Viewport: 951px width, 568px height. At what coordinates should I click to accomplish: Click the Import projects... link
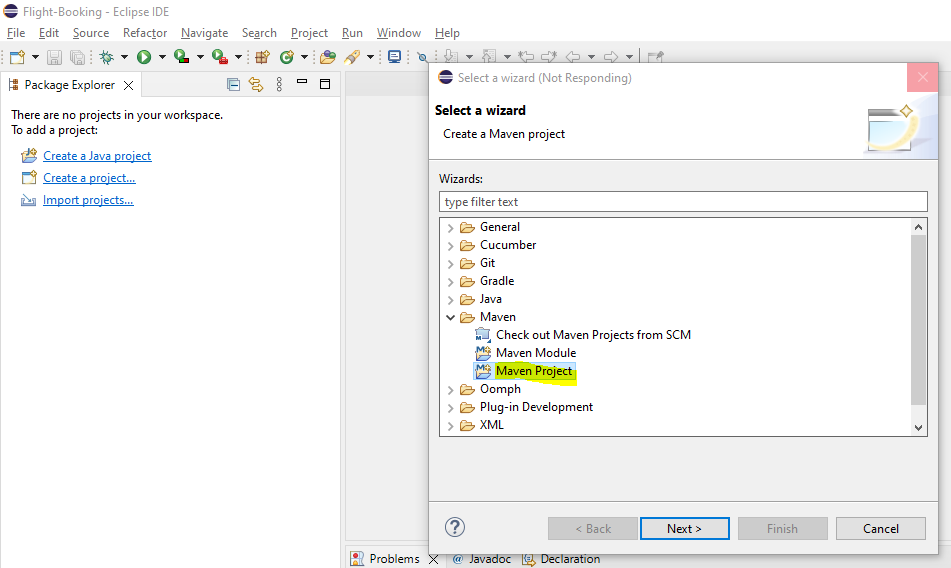tap(88, 200)
